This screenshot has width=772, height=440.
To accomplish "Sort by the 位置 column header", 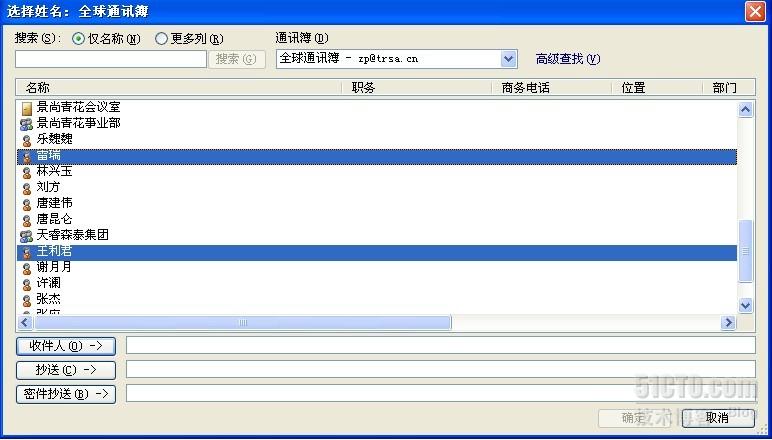I will point(657,88).
